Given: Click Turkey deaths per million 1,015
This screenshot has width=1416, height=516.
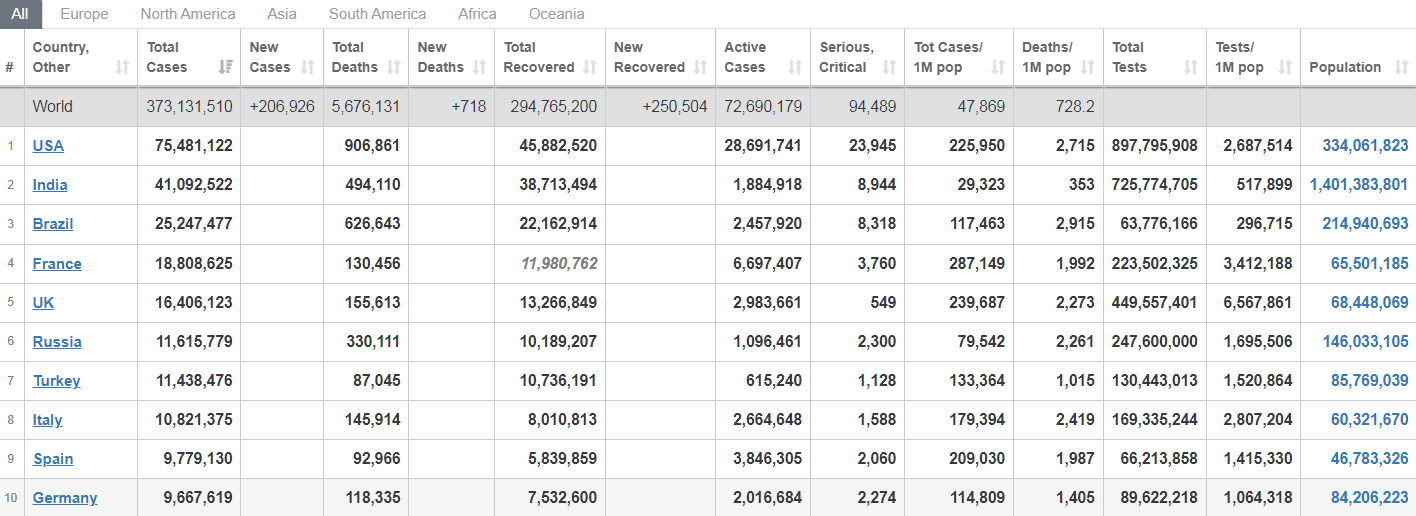Looking at the screenshot, I should click(x=1075, y=381).
